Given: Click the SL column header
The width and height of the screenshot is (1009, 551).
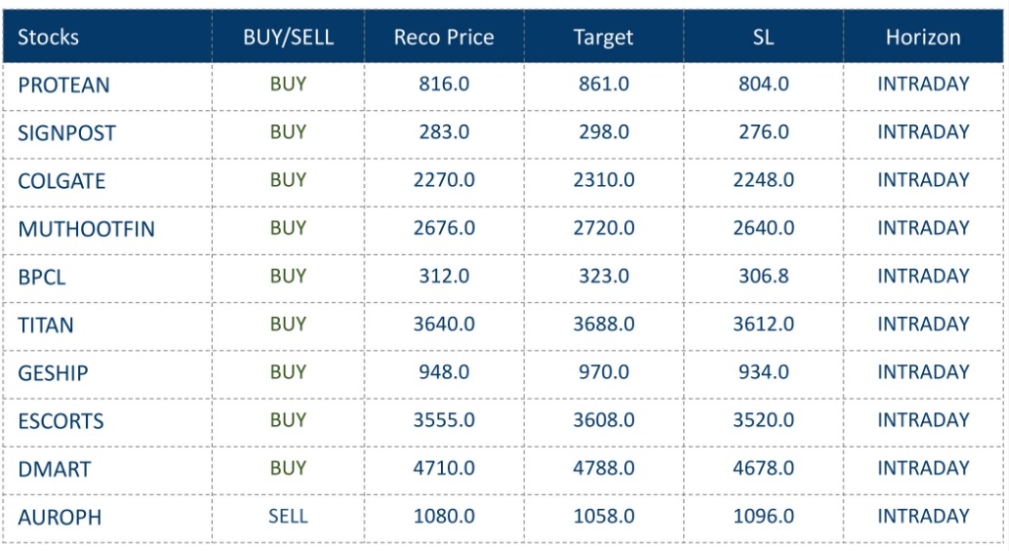Looking at the screenshot, I should pyautogui.click(x=763, y=37).
